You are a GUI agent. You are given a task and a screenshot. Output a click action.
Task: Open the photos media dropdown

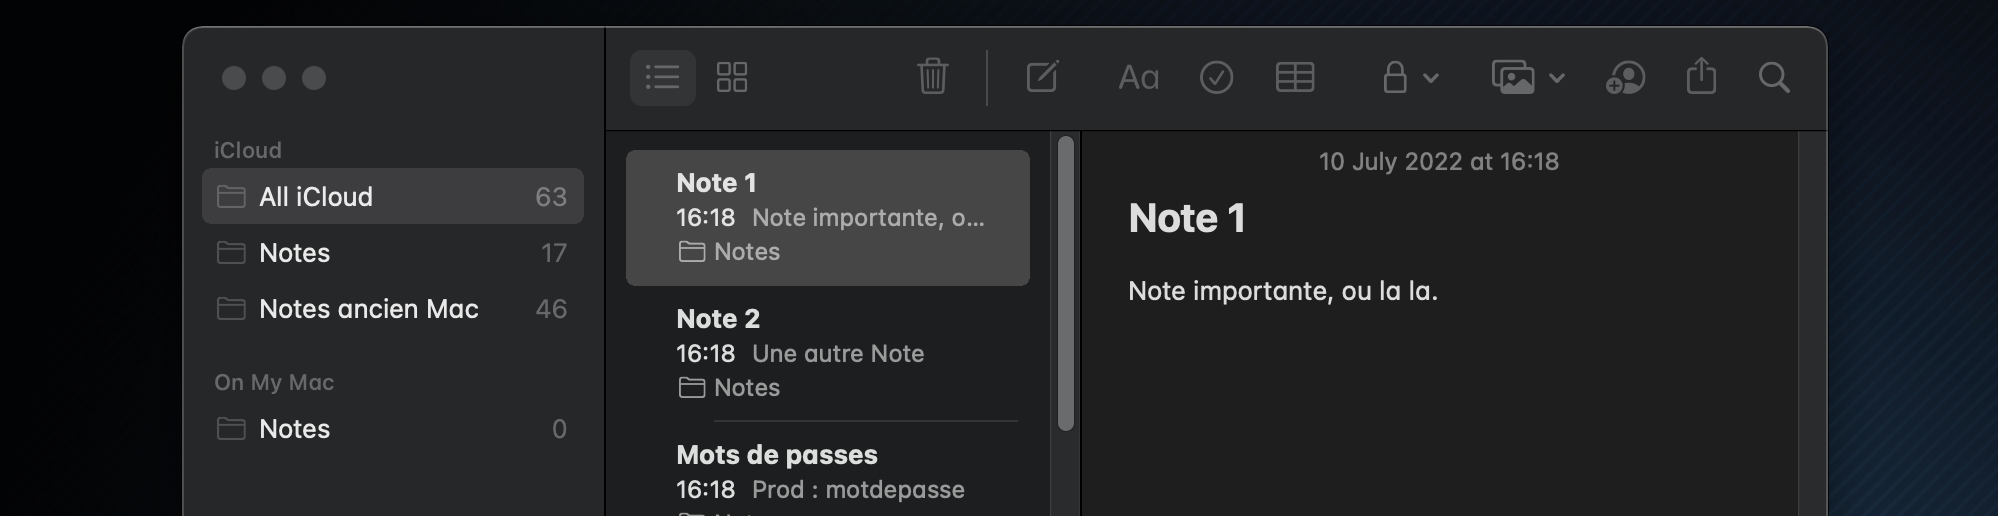(x=1527, y=78)
